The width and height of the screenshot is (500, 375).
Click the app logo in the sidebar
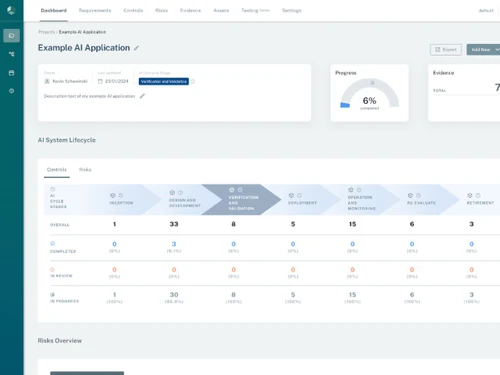coord(11,10)
